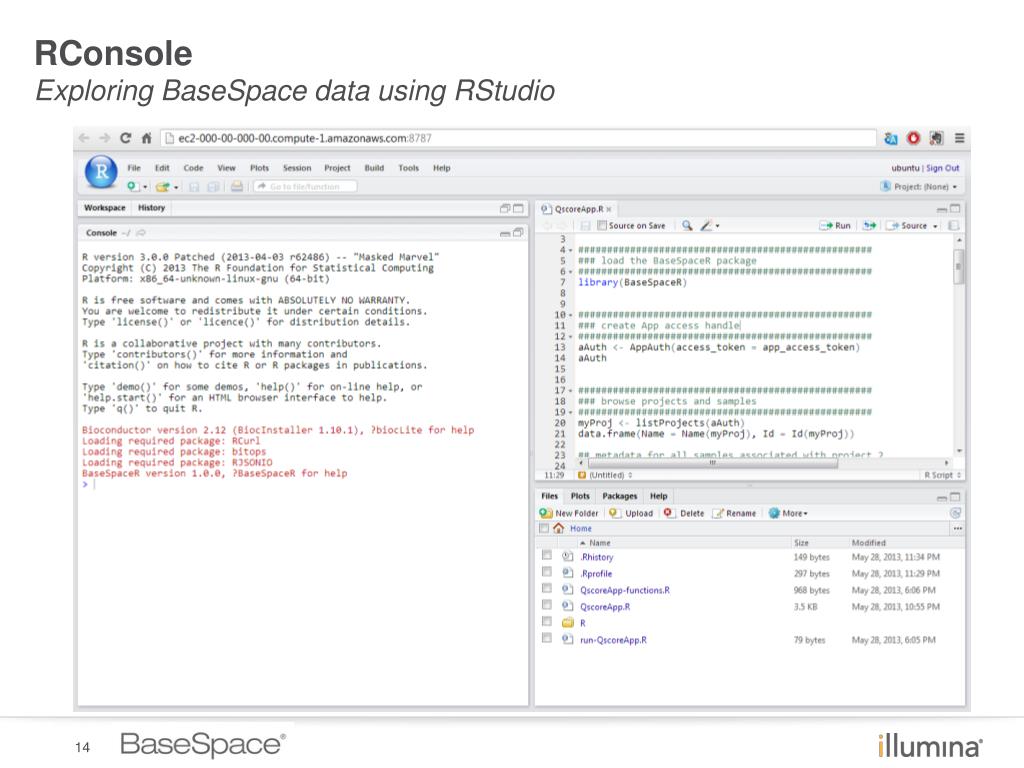Check the box for QscoreApp.R file row
Screen dimensions: 1024x768
click(547, 605)
